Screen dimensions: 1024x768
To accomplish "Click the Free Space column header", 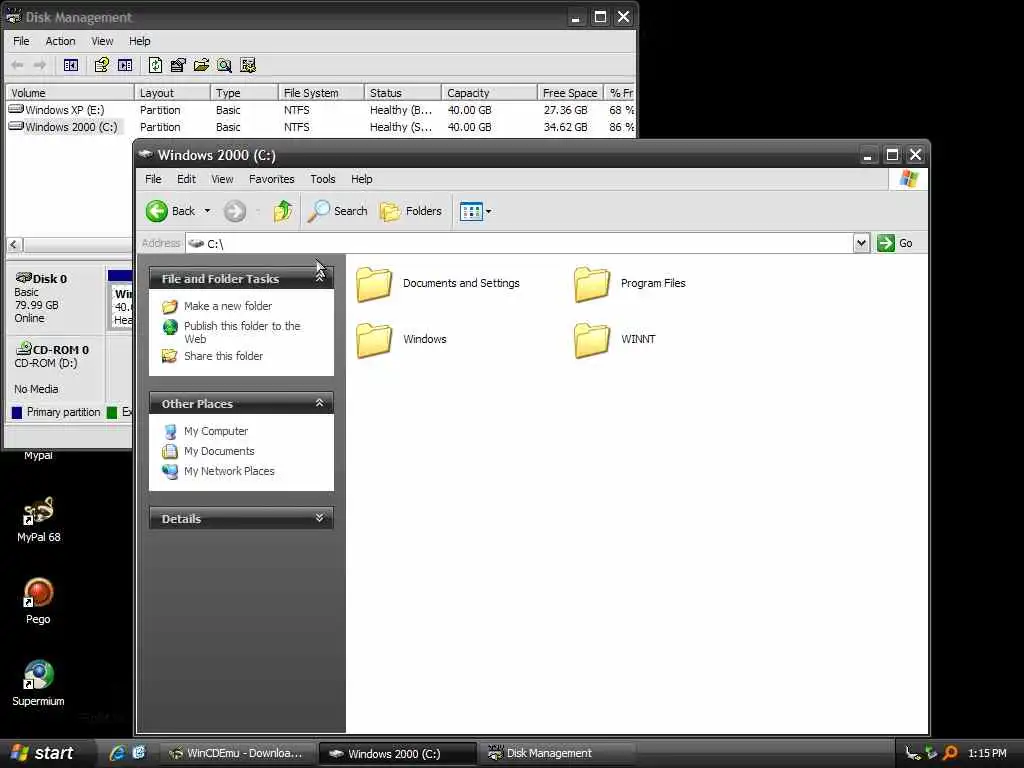I will click(x=569, y=93).
